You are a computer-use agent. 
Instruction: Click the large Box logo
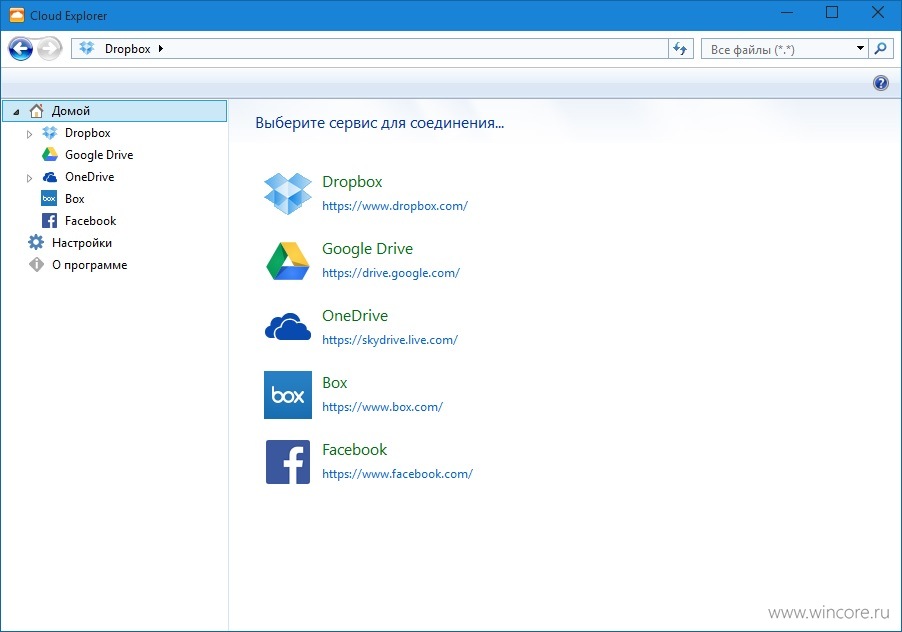(x=288, y=394)
